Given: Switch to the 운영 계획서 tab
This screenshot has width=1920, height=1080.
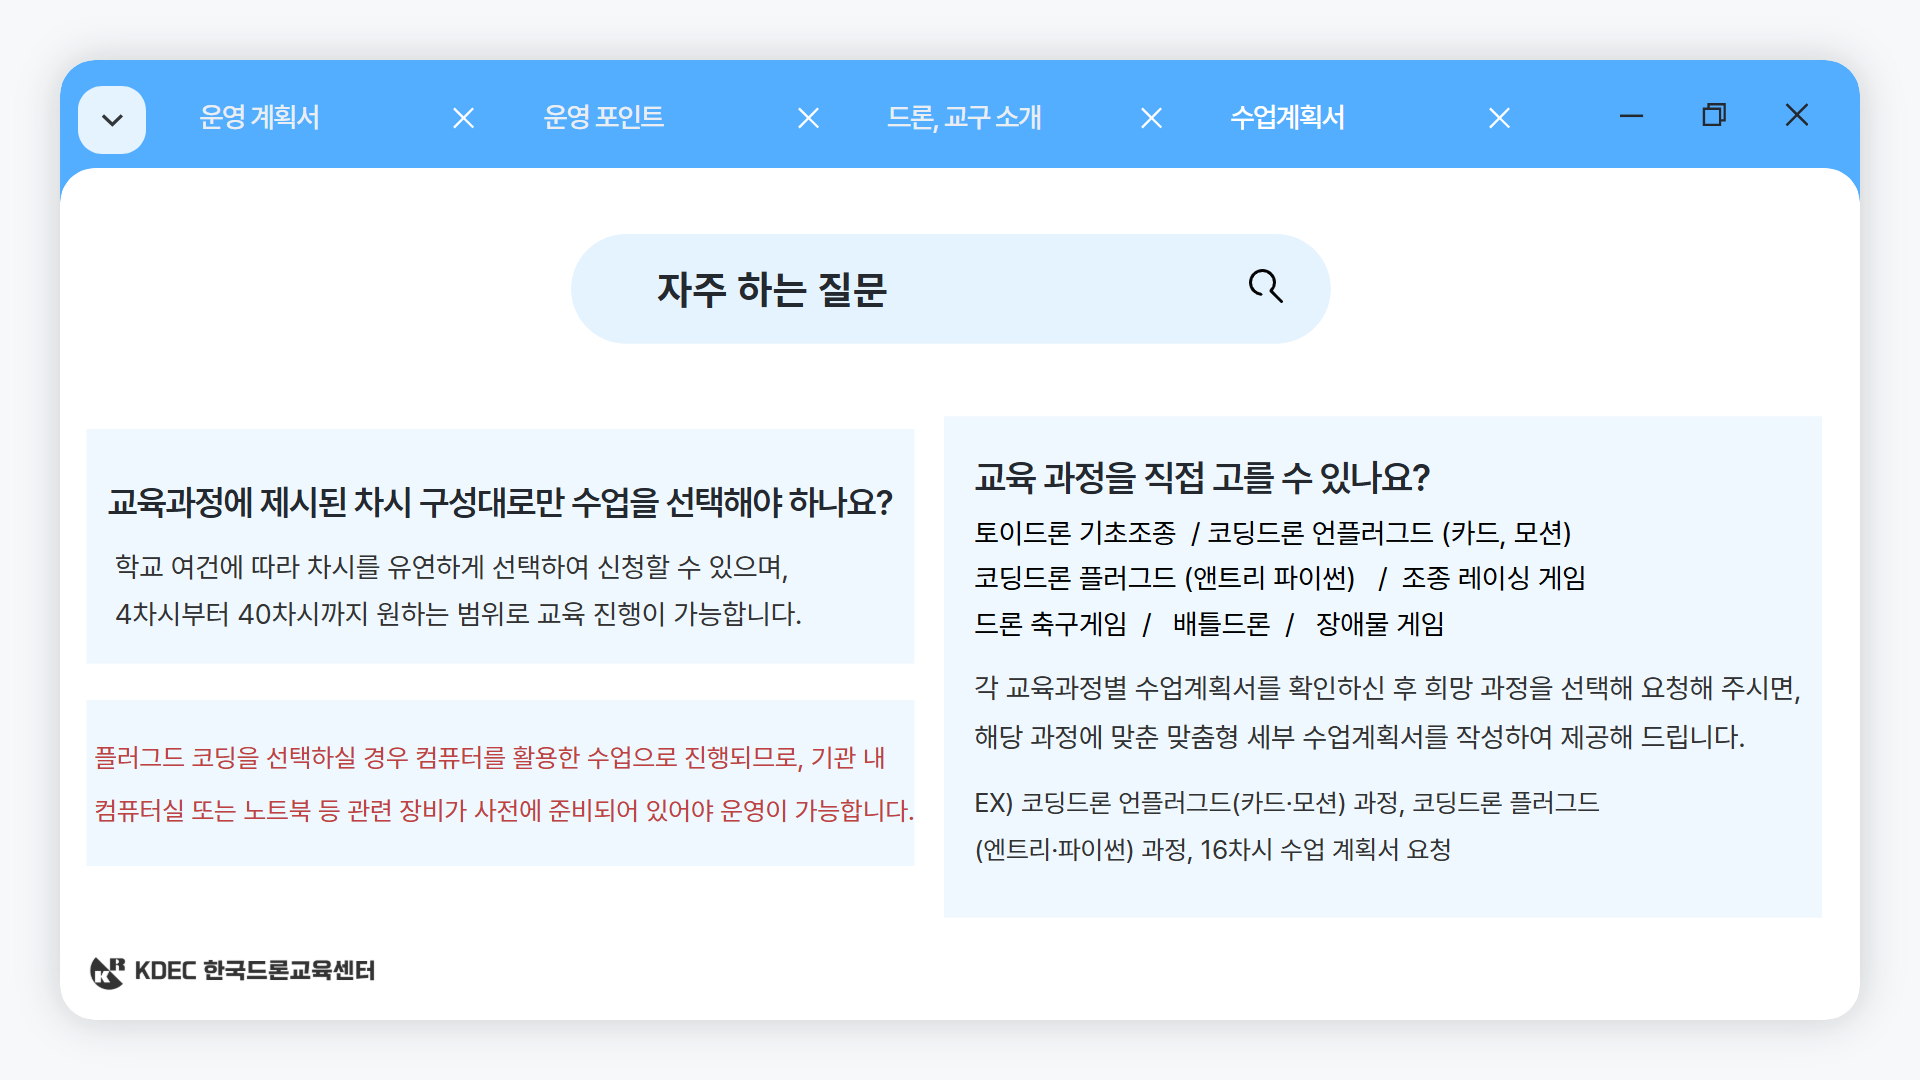Looking at the screenshot, I should (262, 118).
